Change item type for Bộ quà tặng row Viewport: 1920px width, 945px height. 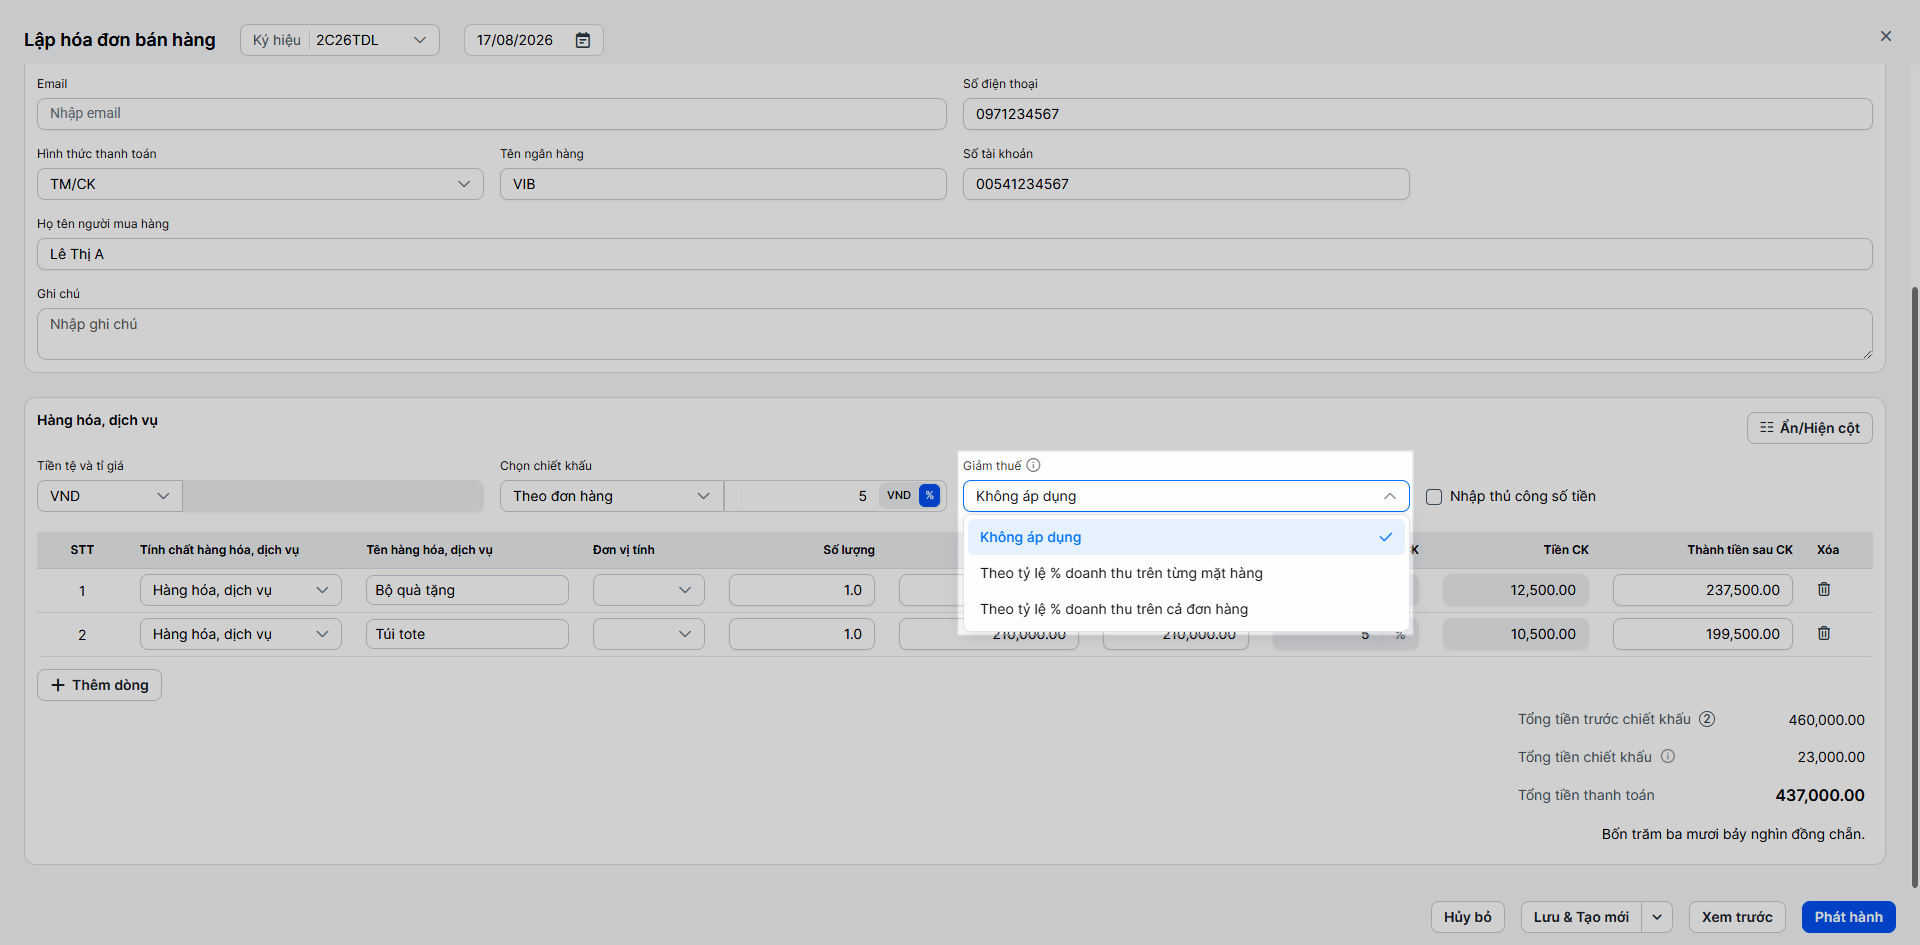(x=241, y=590)
